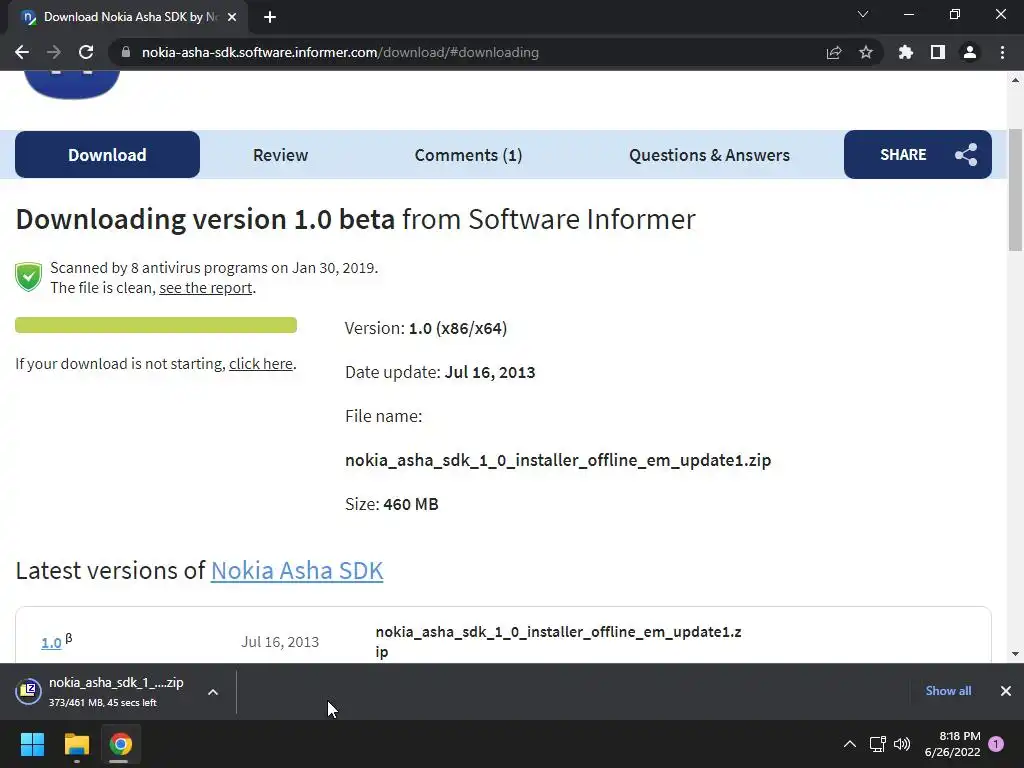Open the clock showing 8:18 PM
Screen dimensions: 1024x768
pos(953,744)
